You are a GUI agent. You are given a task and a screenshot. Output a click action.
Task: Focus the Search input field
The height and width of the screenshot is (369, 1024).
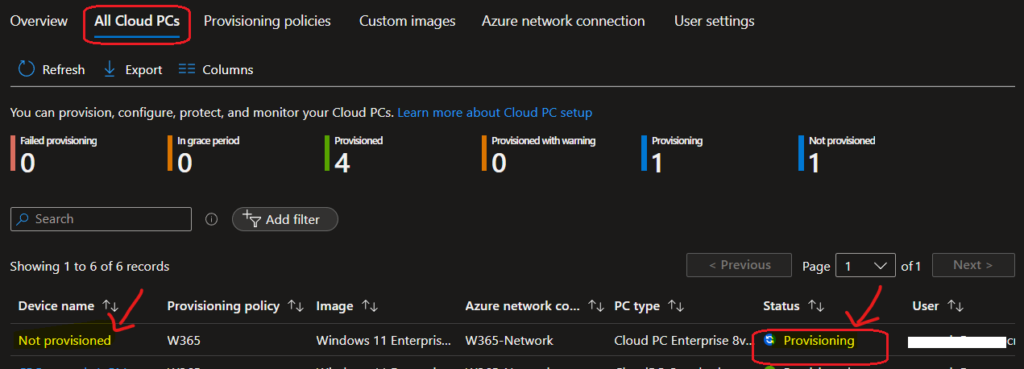pyautogui.click(x=101, y=219)
